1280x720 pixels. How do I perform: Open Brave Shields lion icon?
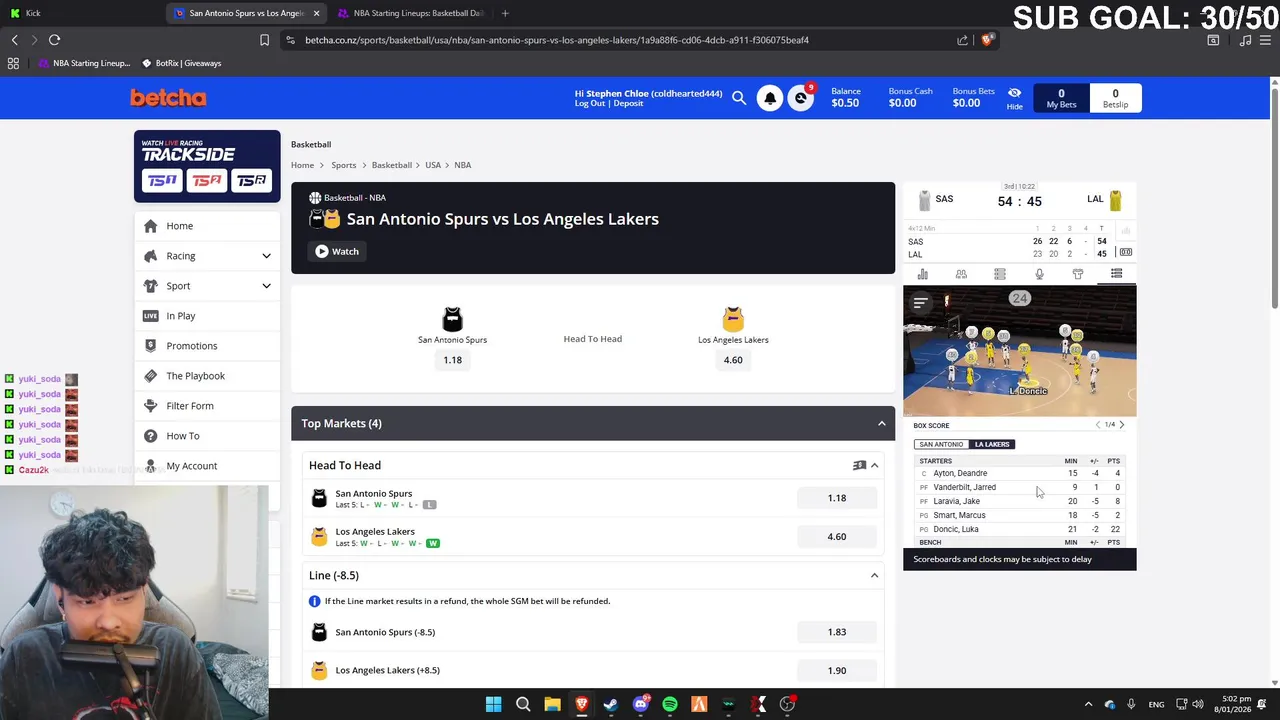pyautogui.click(x=987, y=40)
